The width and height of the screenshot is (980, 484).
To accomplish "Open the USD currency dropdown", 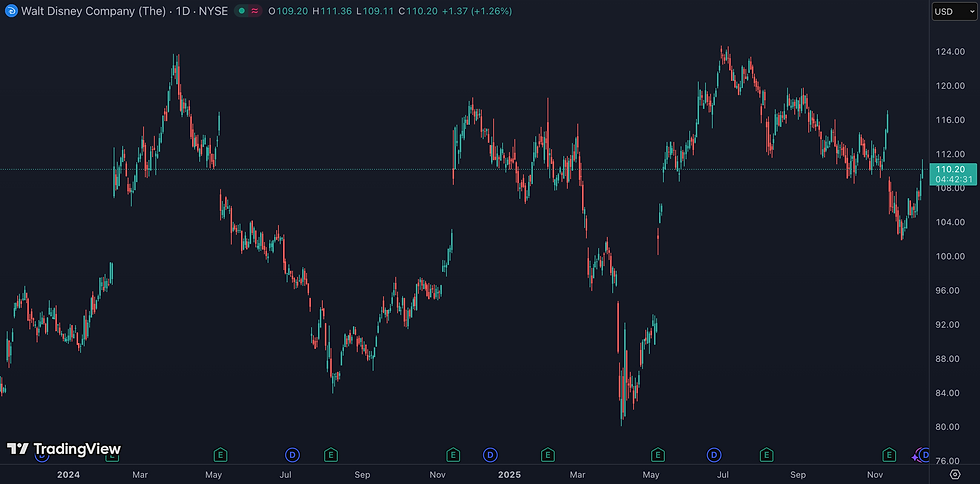I will pos(954,11).
